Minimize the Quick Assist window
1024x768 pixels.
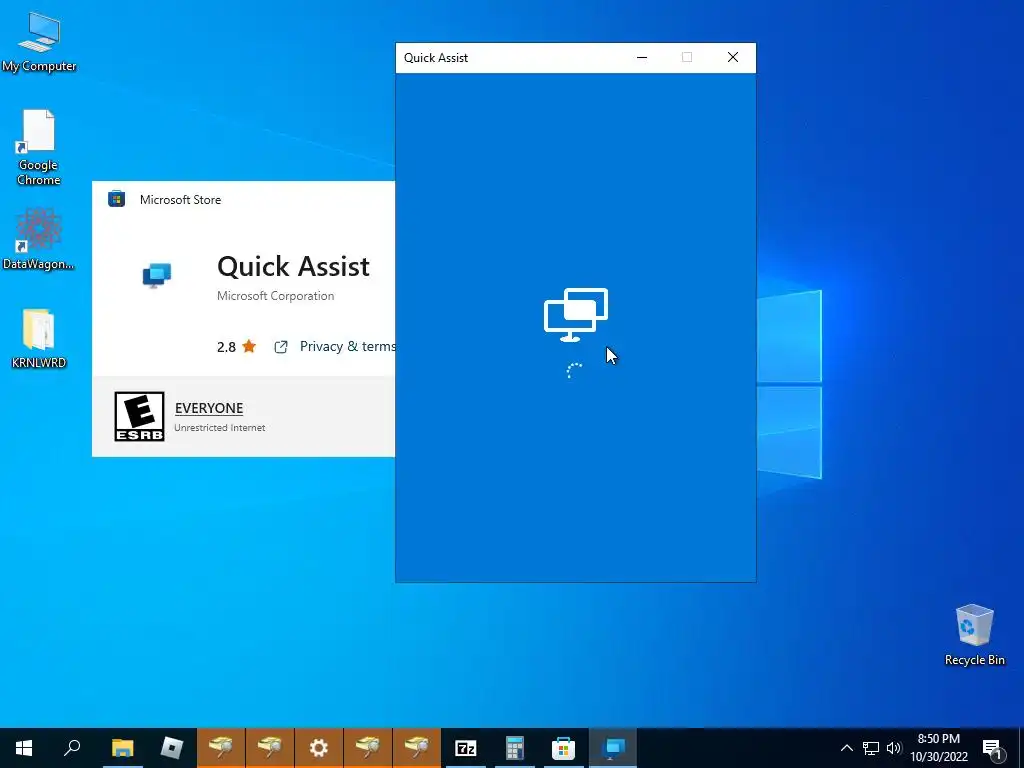(642, 57)
